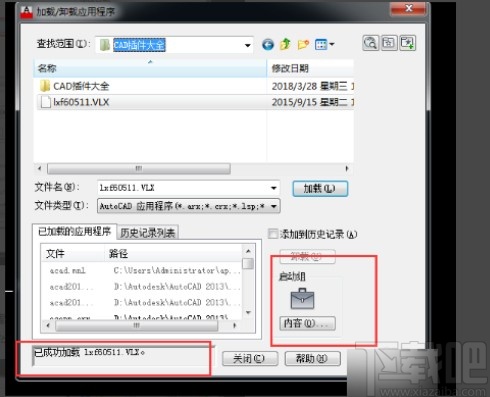Open the Views menu icon
This screenshot has width=490, height=397.
pos(324,44)
